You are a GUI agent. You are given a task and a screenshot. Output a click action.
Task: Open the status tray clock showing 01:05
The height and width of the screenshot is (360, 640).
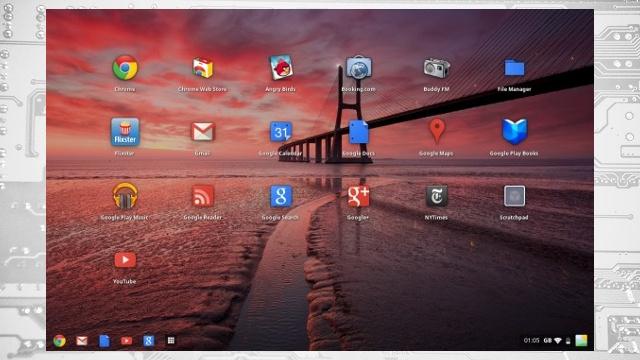tap(531, 340)
